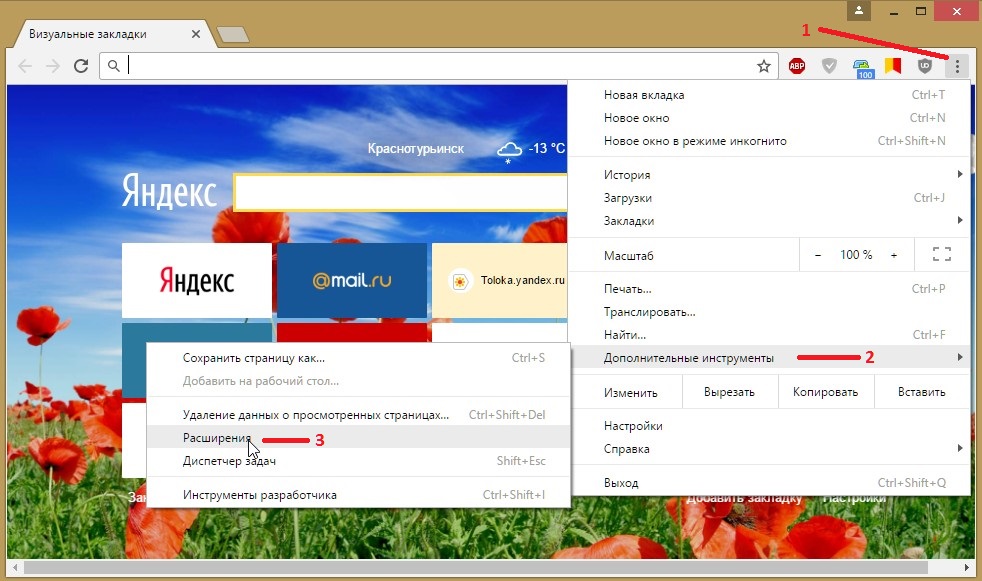
Task: Select Транслировать... menu item
Action: tap(769, 312)
